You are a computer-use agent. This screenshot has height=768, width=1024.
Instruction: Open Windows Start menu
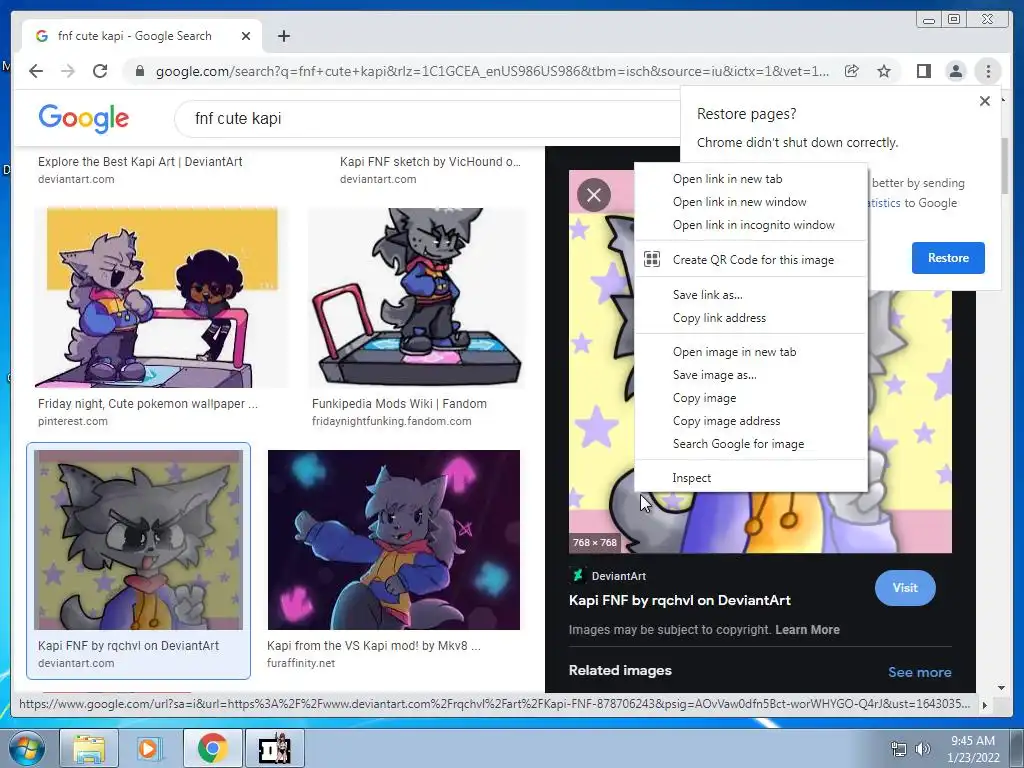tap(26, 748)
